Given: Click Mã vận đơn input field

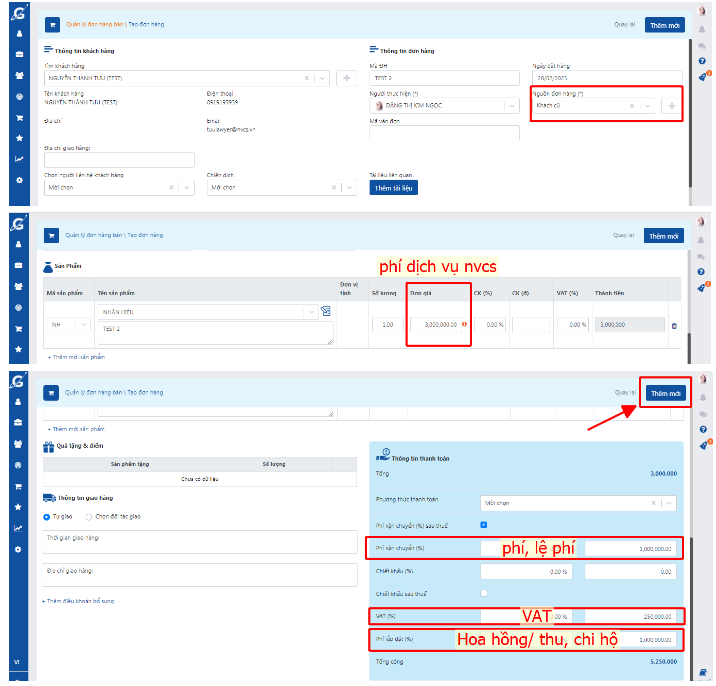Looking at the screenshot, I should [x=444, y=133].
